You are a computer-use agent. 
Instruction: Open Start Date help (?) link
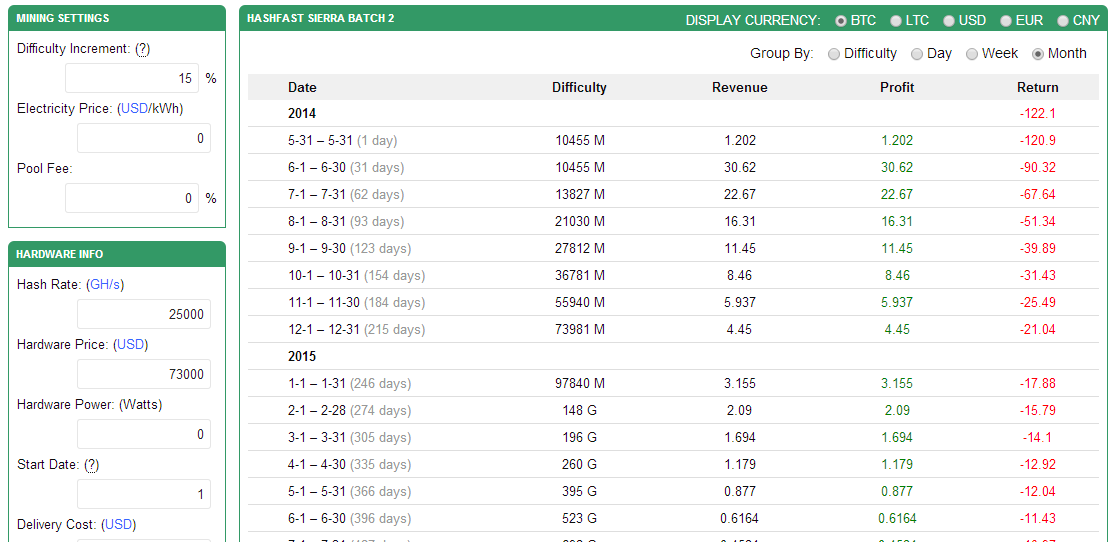(x=91, y=465)
